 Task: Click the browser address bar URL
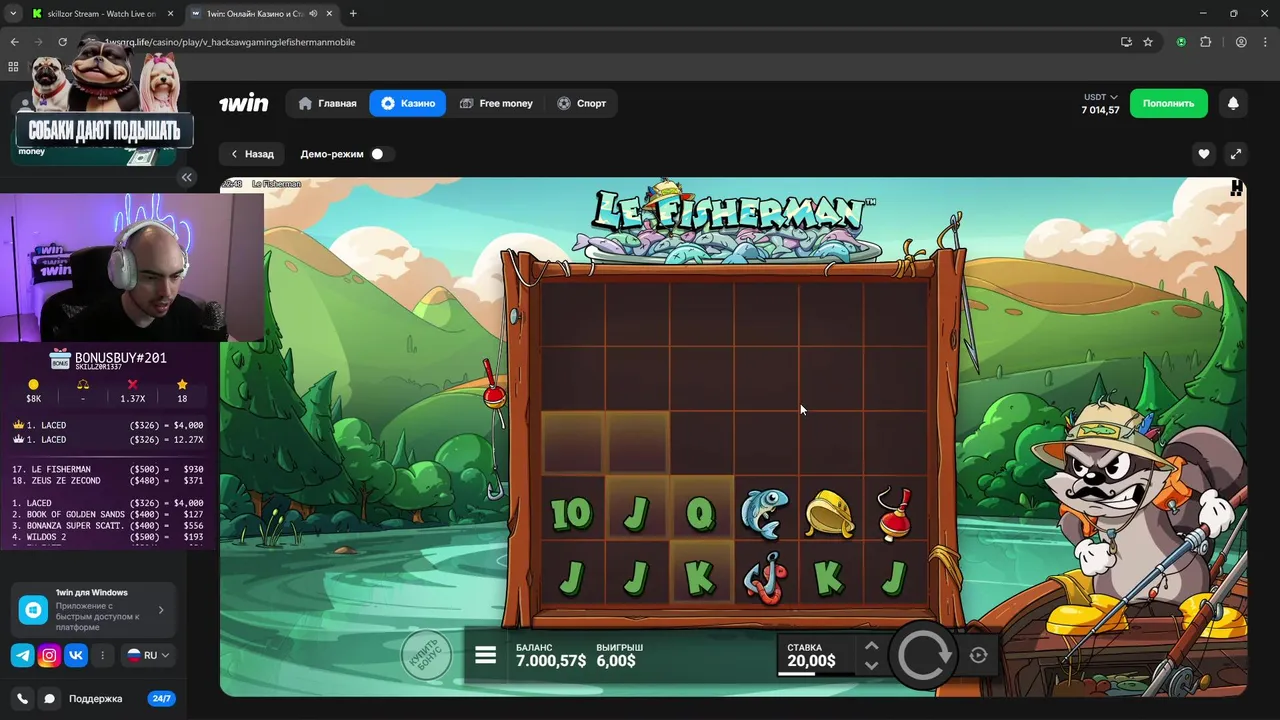point(230,42)
